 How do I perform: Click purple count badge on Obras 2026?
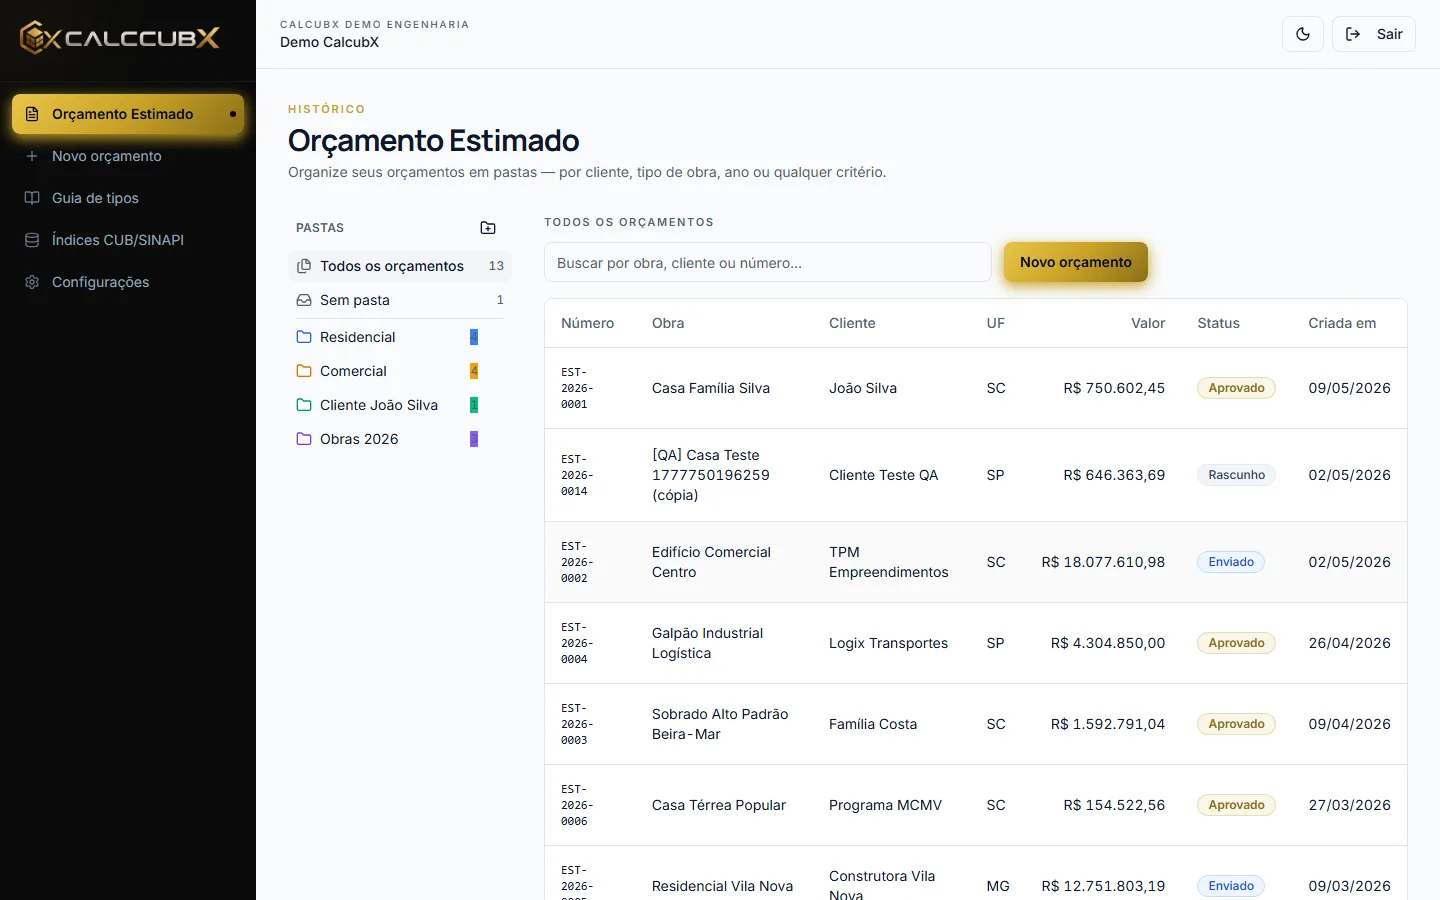point(474,439)
